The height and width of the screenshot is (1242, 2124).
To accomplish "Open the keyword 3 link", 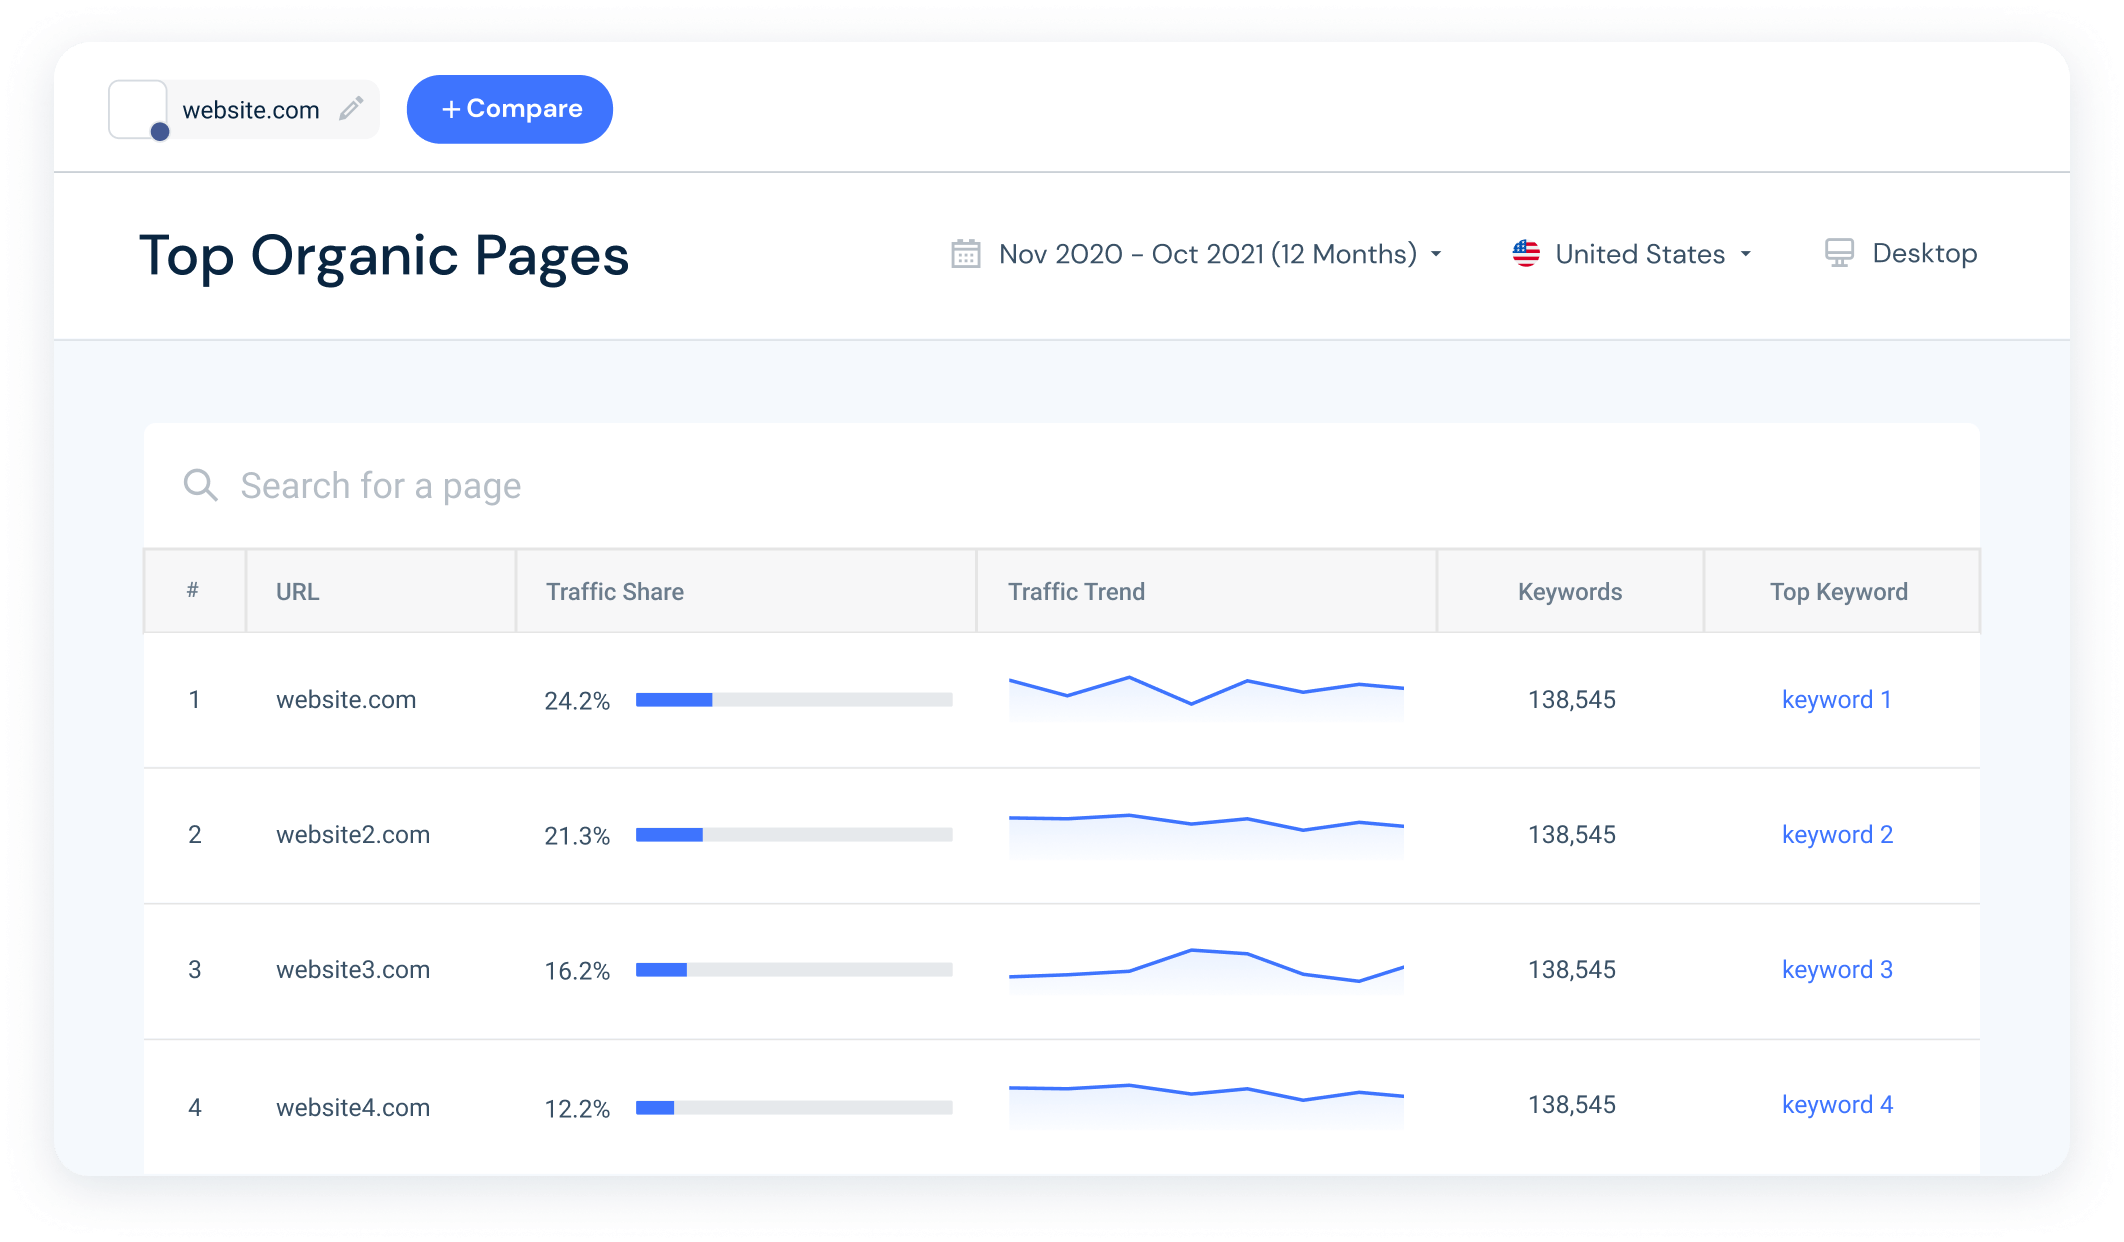I will (x=1836, y=969).
